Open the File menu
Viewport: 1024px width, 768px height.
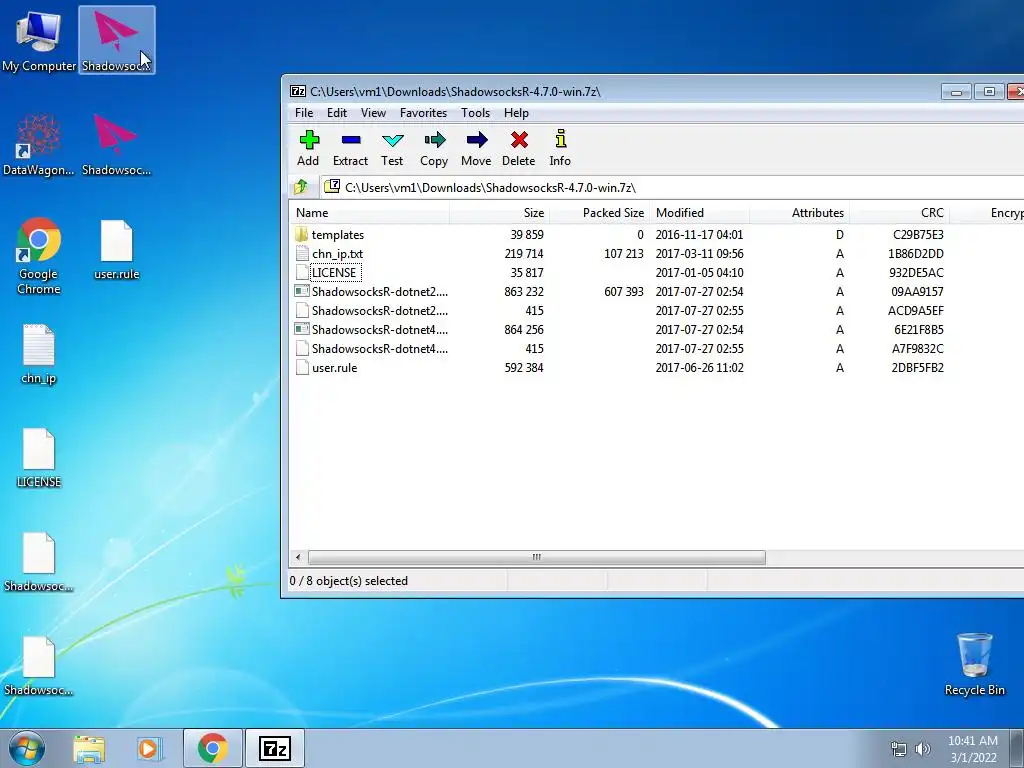point(304,113)
